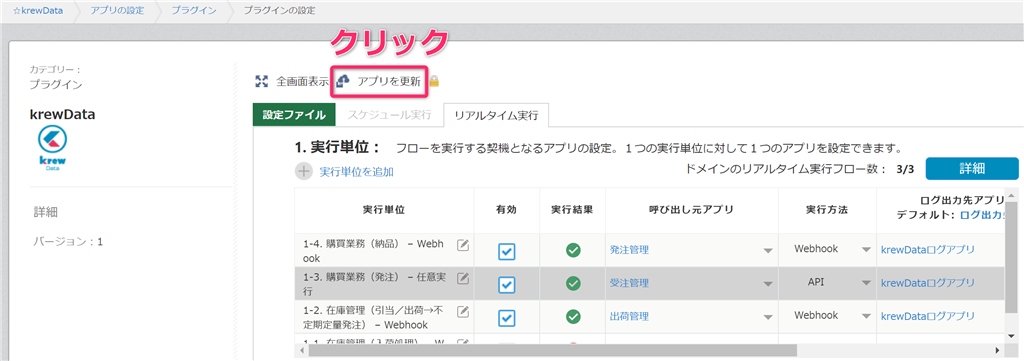Image resolution: width=1024 pixels, height=361 pixels.
Task: Open 受注管理 app link
Action: (x=629, y=283)
